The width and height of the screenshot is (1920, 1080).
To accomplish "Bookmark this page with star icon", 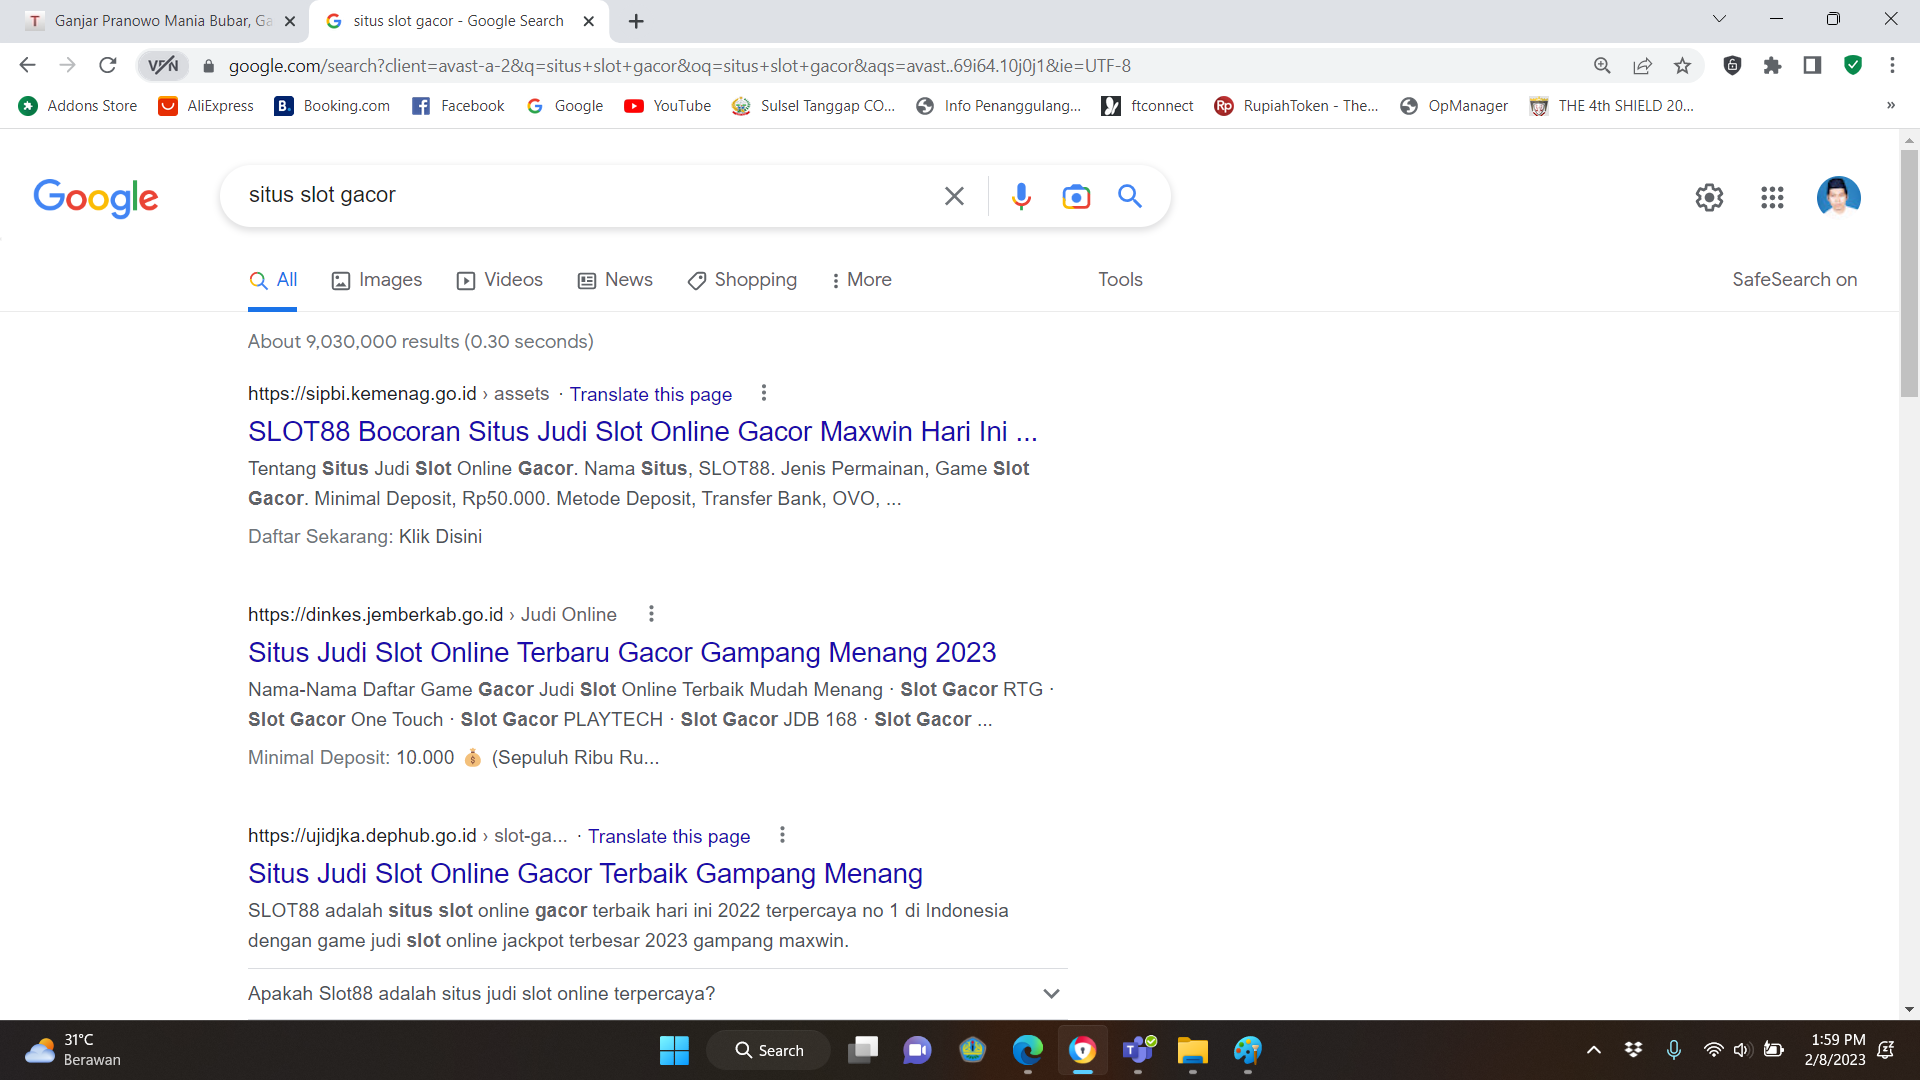I will [x=1682, y=66].
